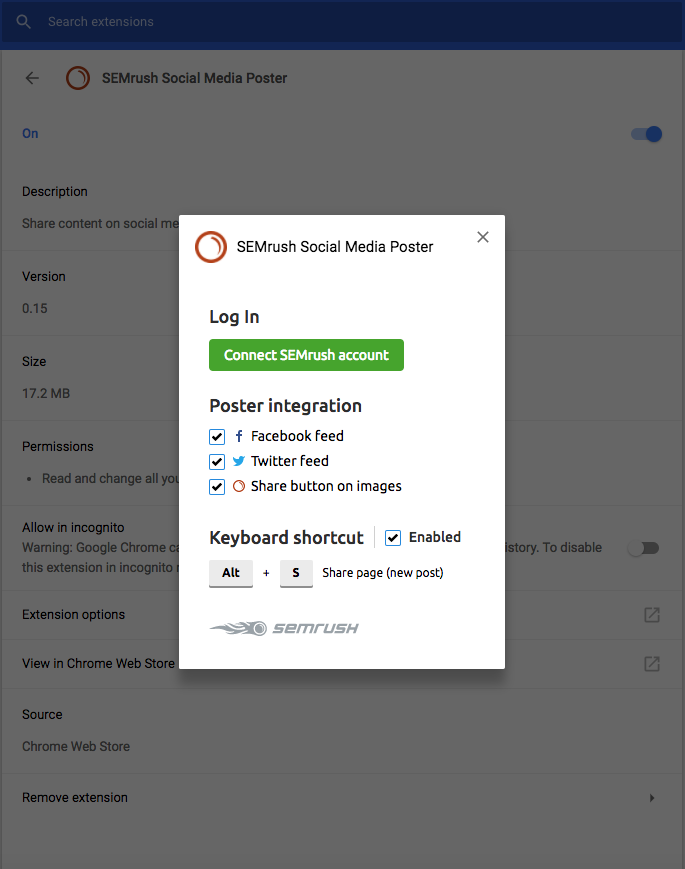Click Chrome Web Store source text
This screenshot has width=685, height=869.
click(x=76, y=747)
